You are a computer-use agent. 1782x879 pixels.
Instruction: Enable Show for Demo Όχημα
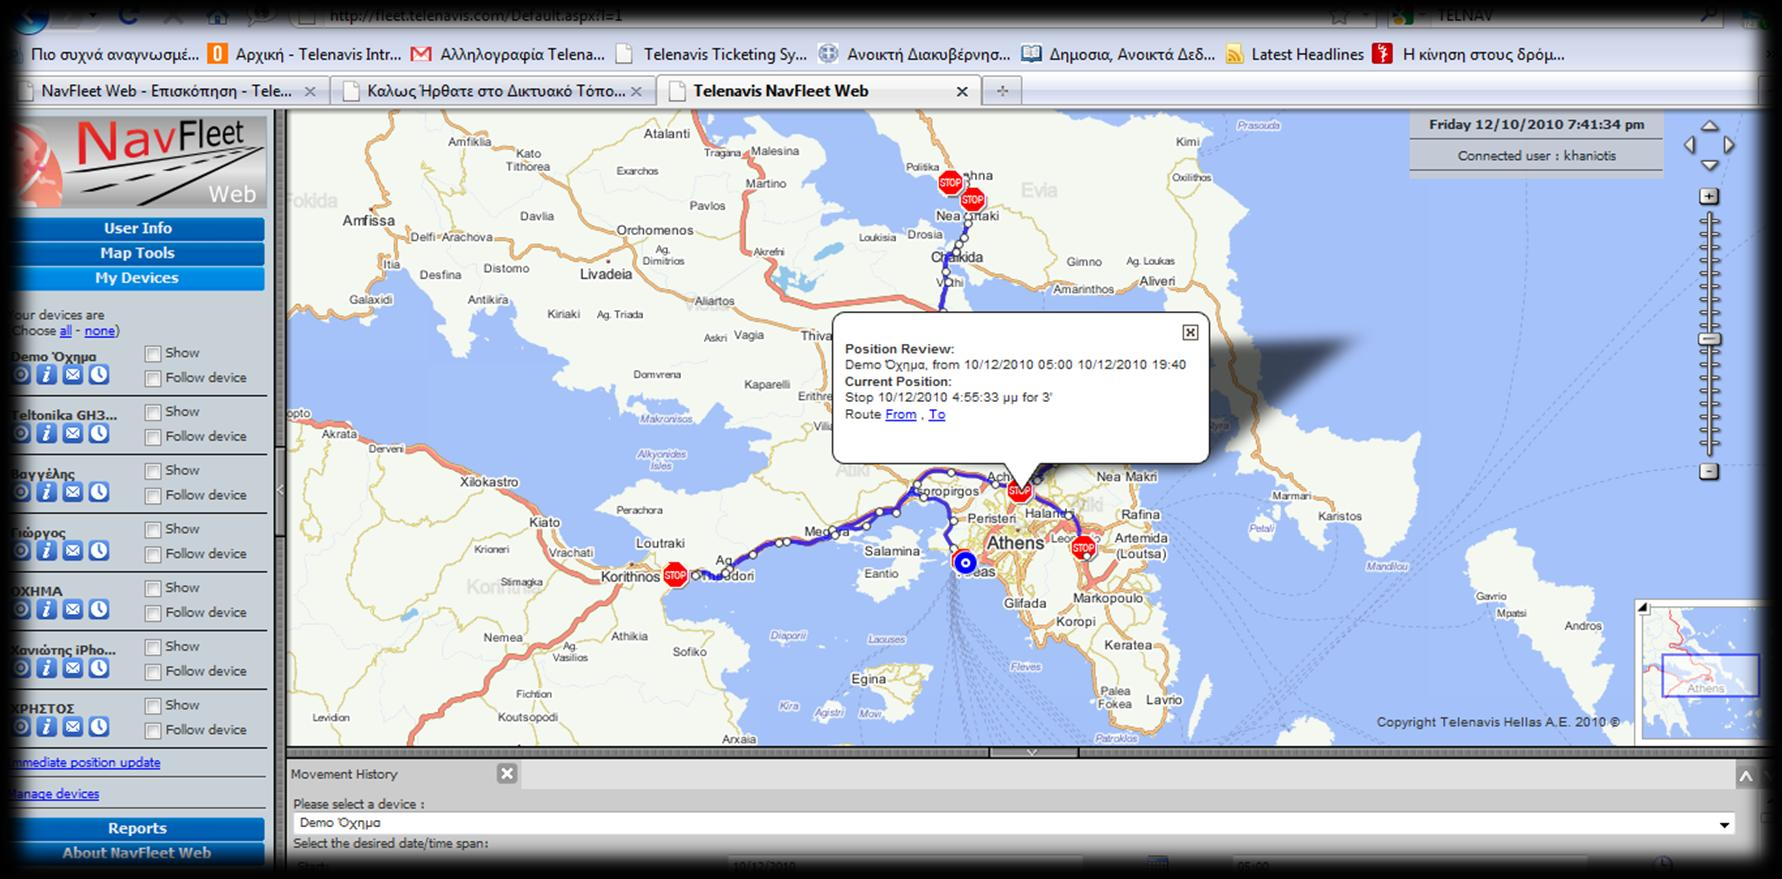[153, 353]
